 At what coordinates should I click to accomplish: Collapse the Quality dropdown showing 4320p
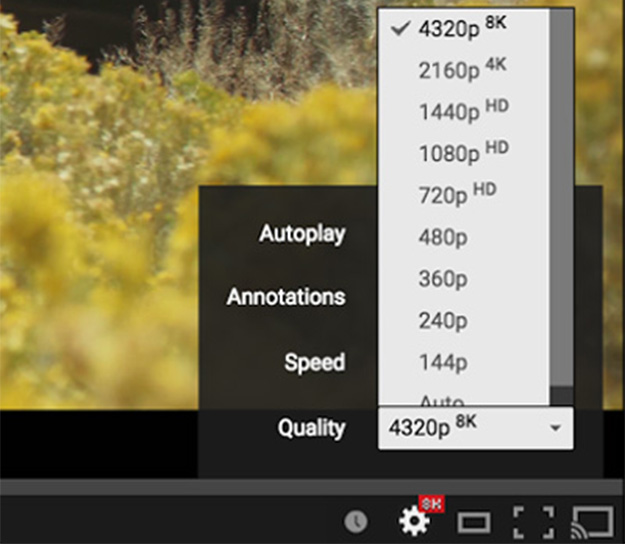coord(475,427)
